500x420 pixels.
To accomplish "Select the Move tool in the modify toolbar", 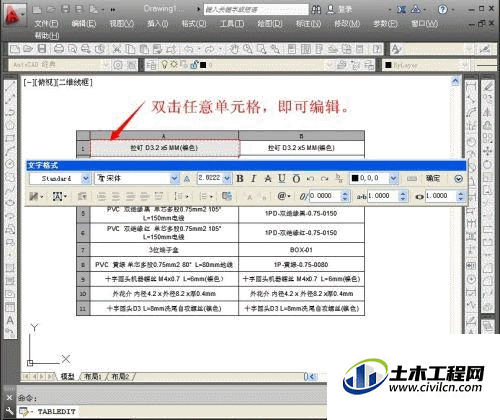I will (488, 151).
